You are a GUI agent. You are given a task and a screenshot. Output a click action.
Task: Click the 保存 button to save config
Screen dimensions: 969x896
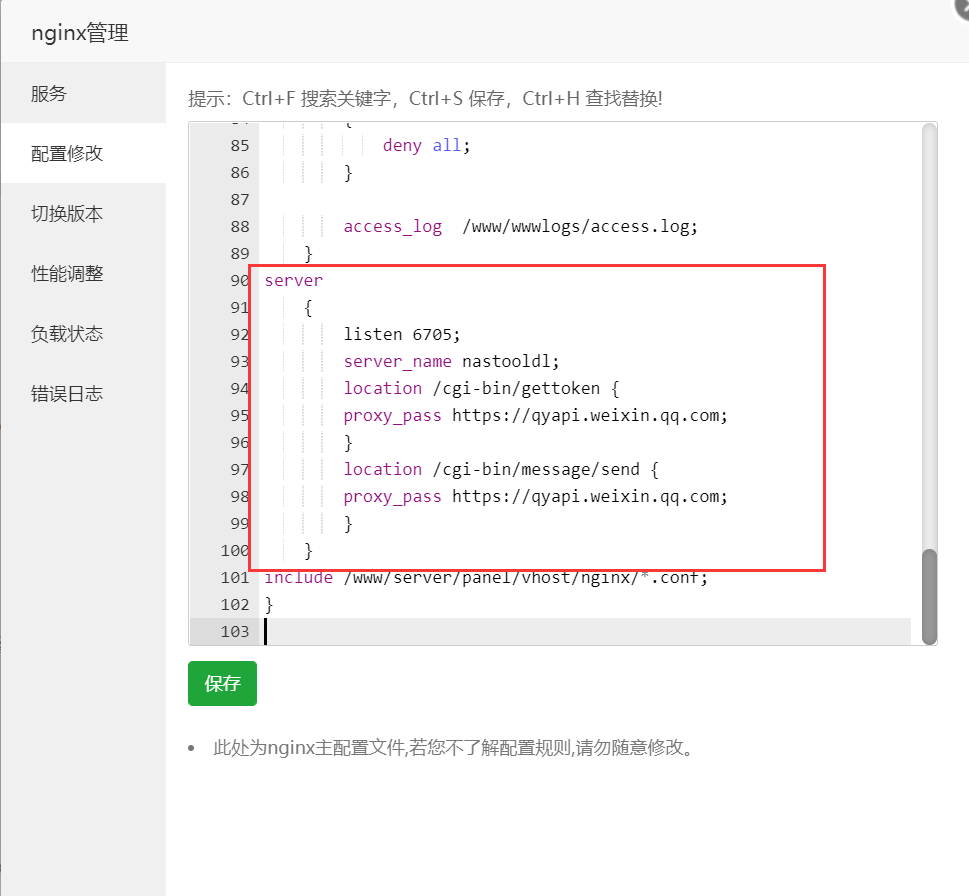(x=222, y=683)
